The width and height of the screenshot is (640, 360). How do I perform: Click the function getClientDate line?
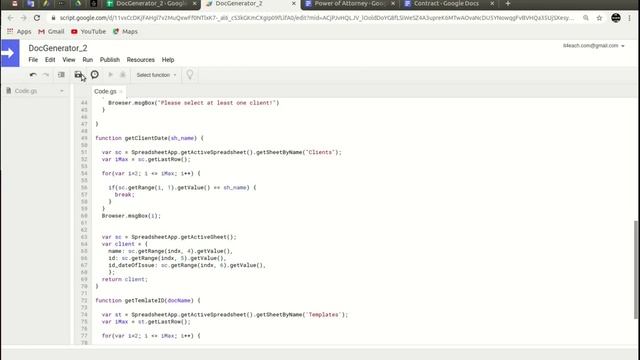(x=149, y=138)
